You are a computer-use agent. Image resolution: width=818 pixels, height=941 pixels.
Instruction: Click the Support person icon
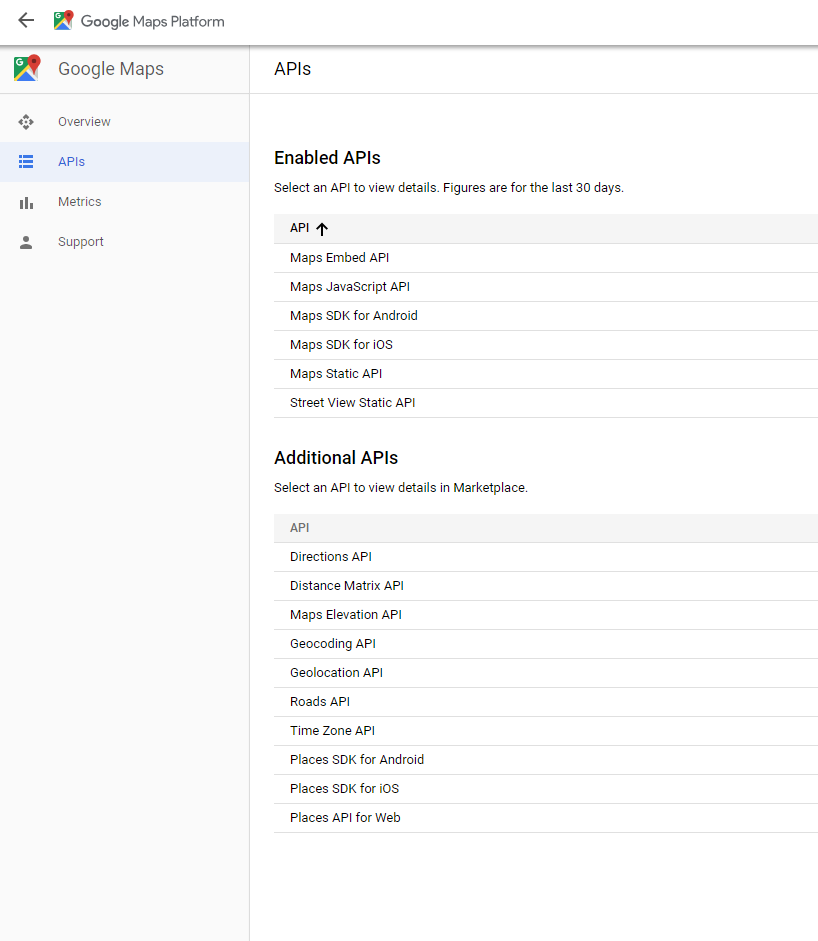pyautogui.click(x=26, y=242)
